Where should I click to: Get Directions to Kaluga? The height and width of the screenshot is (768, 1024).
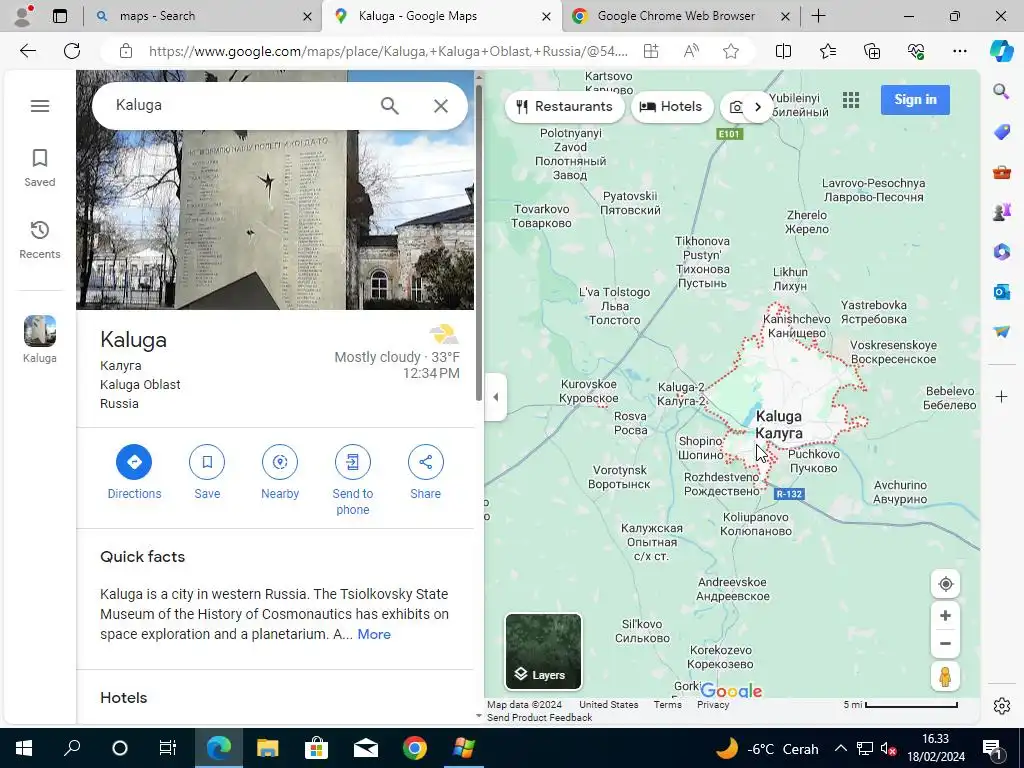(x=134, y=472)
